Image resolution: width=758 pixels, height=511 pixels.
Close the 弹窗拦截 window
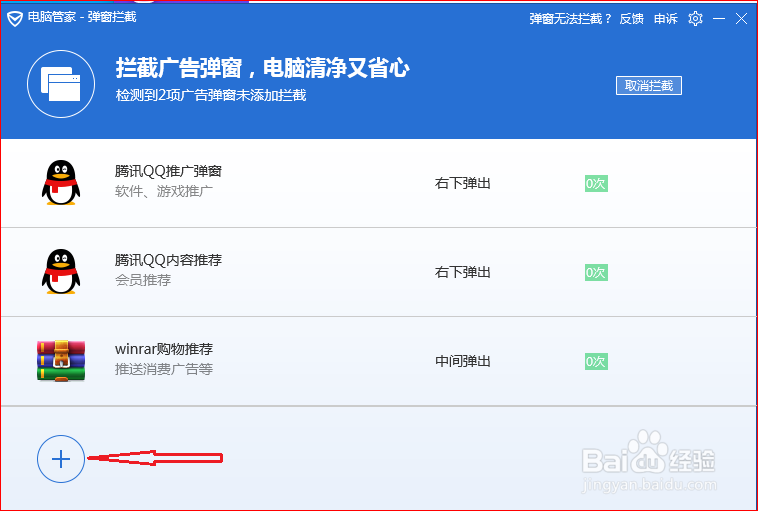(x=741, y=19)
